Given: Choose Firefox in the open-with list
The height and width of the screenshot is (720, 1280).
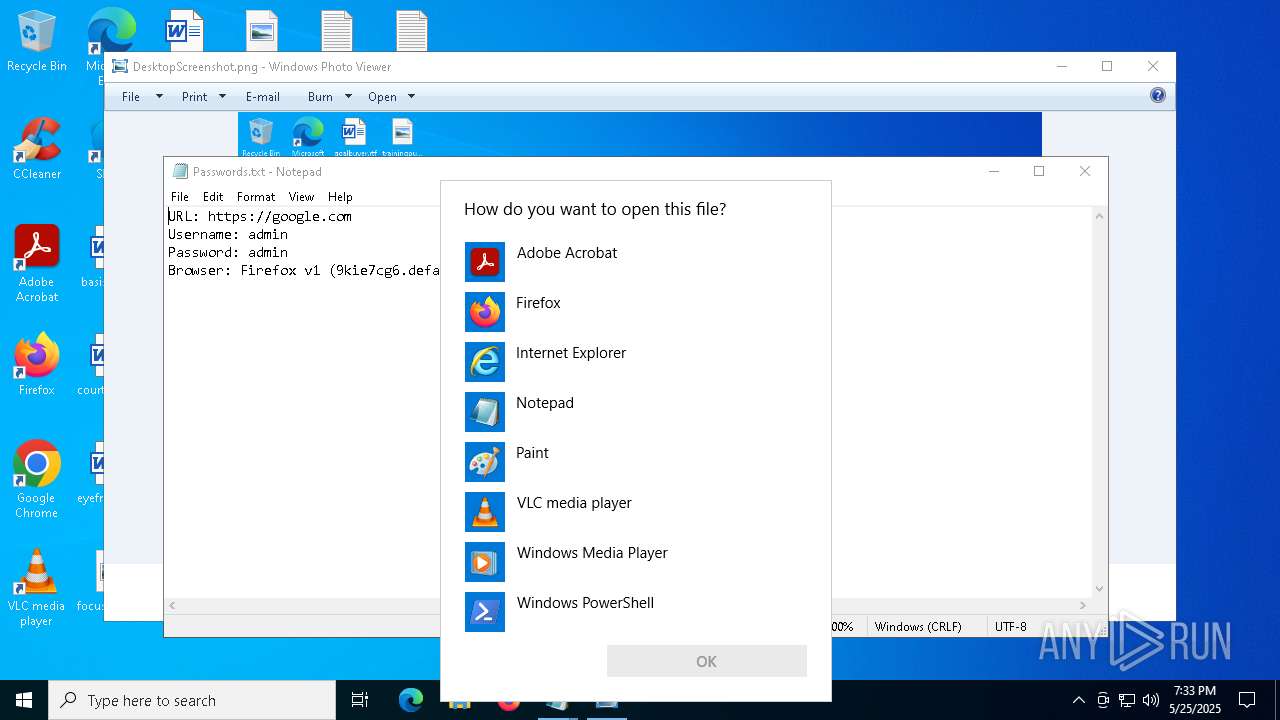Looking at the screenshot, I should [x=636, y=312].
